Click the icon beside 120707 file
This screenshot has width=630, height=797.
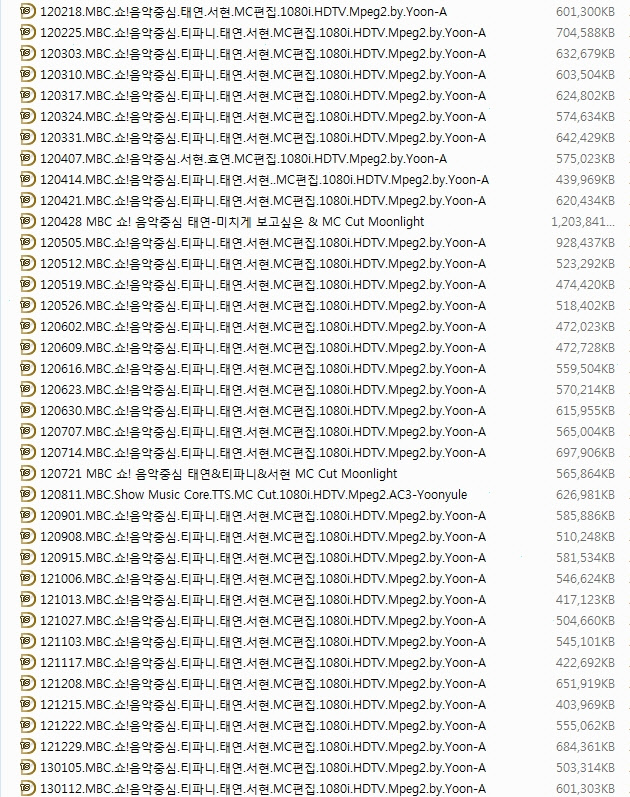point(28,431)
